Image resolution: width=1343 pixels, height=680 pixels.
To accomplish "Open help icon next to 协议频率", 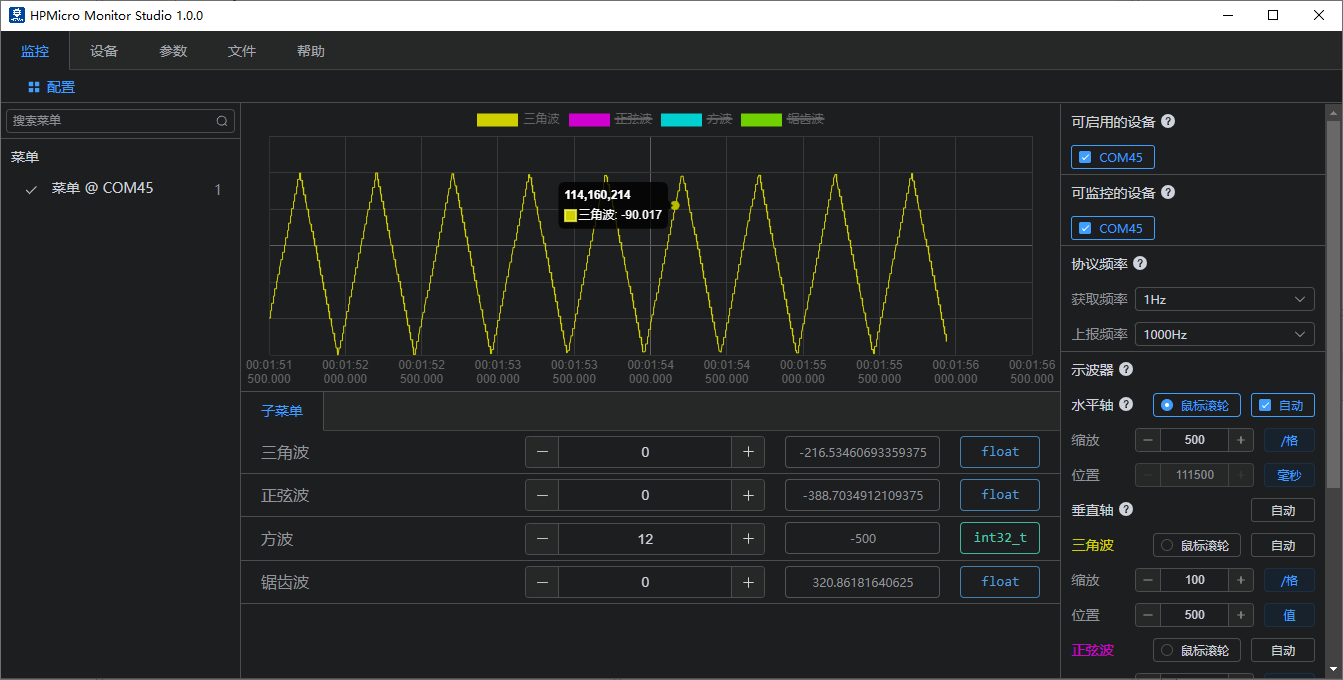I will tap(1140, 263).
